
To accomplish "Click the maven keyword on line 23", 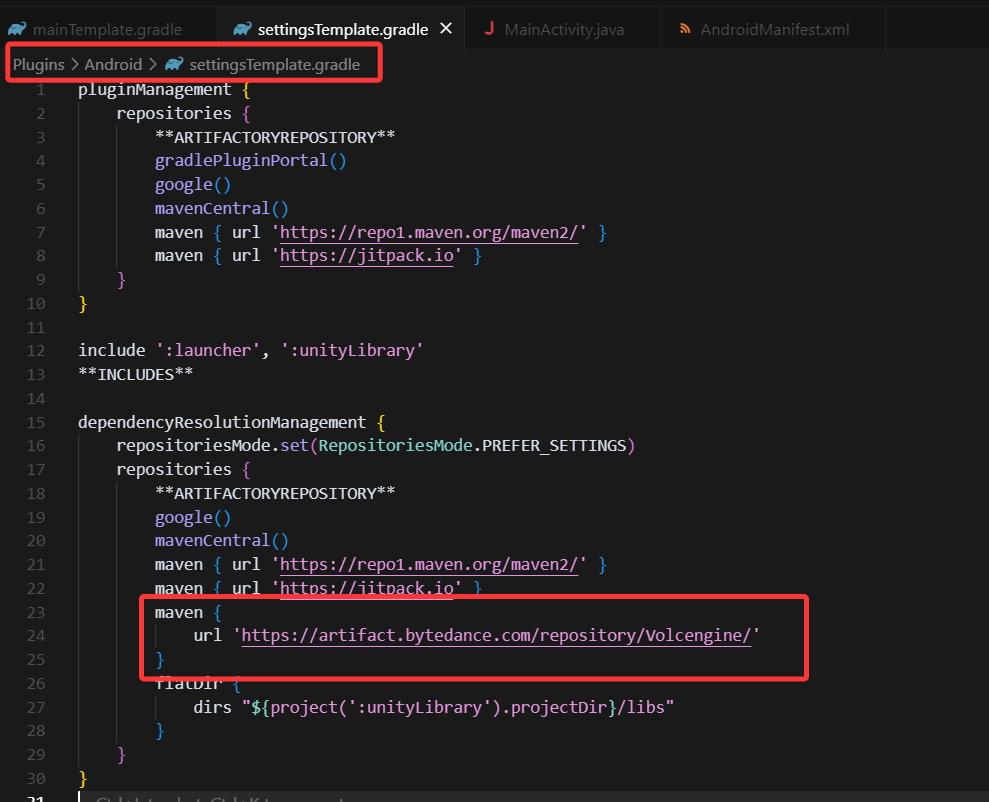I will pyautogui.click(x=178, y=613).
